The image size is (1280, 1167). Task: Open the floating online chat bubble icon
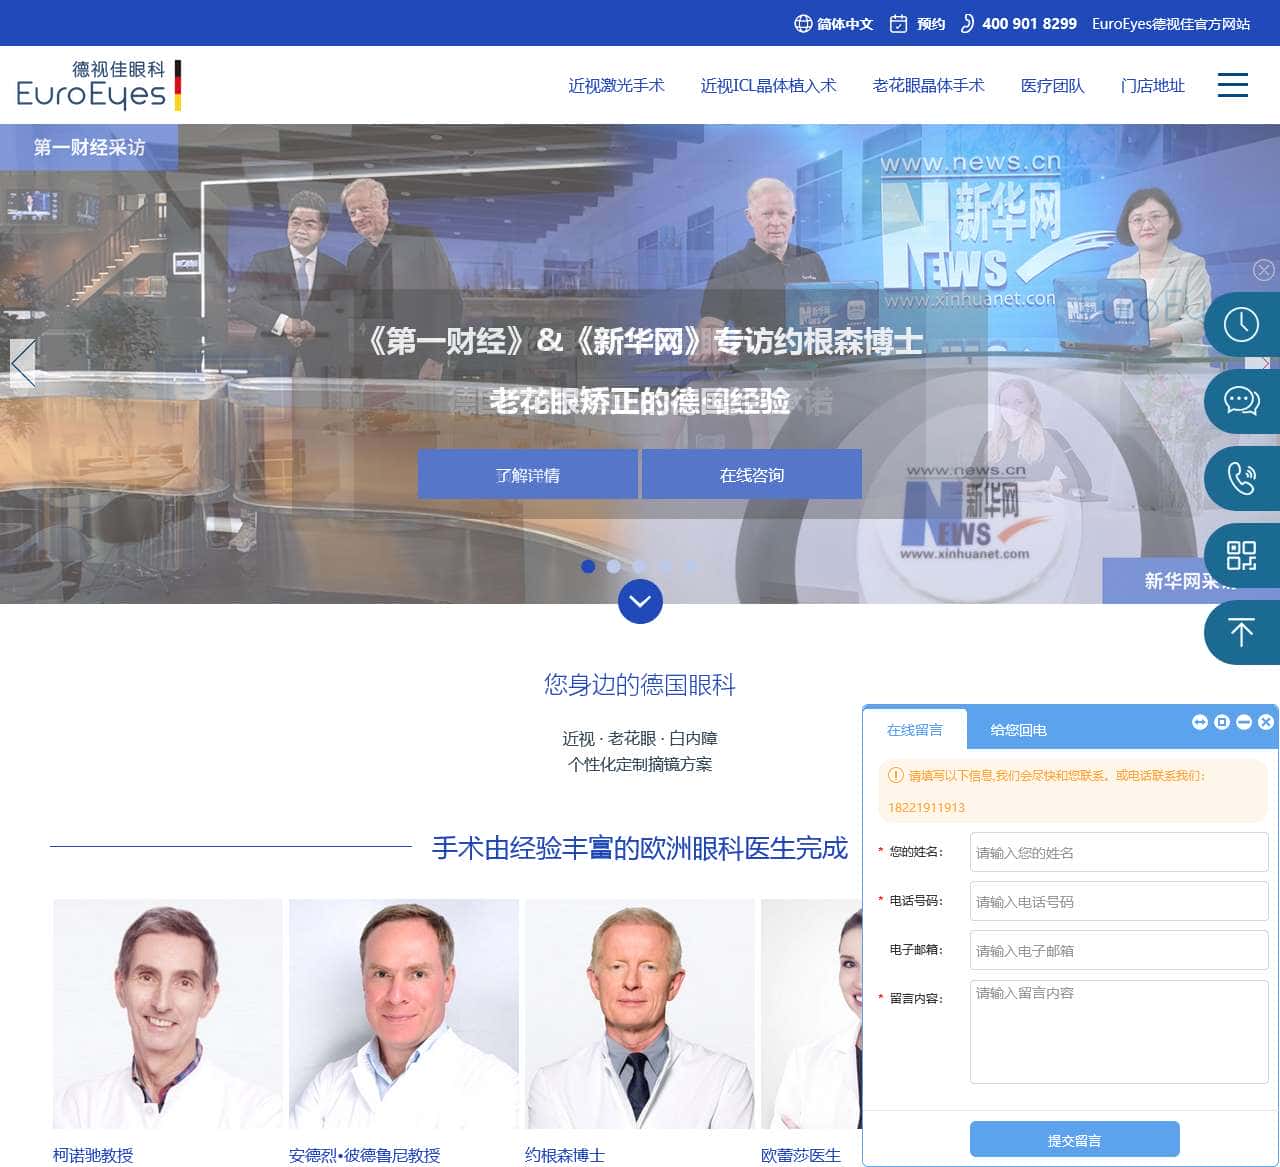(1241, 401)
